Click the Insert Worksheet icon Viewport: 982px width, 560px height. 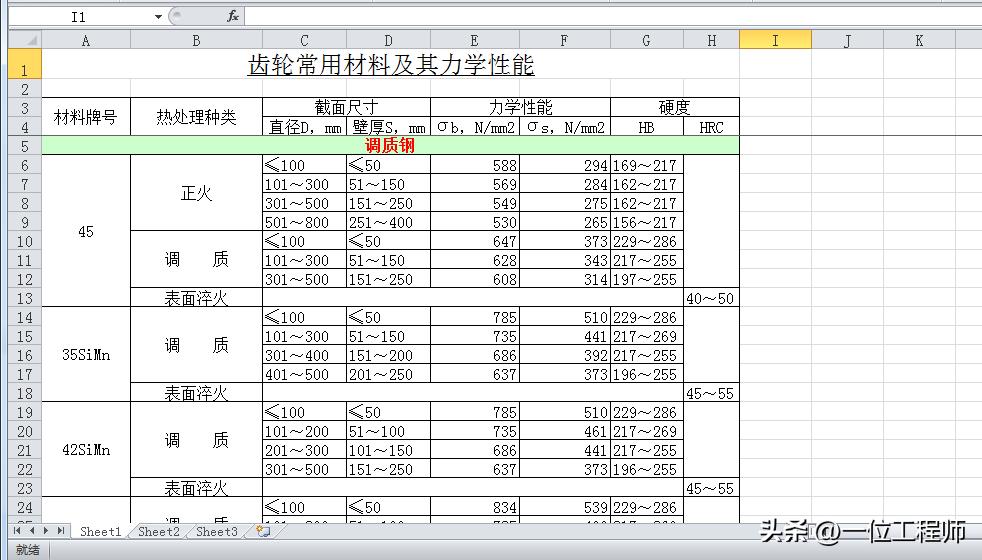(x=264, y=531)
